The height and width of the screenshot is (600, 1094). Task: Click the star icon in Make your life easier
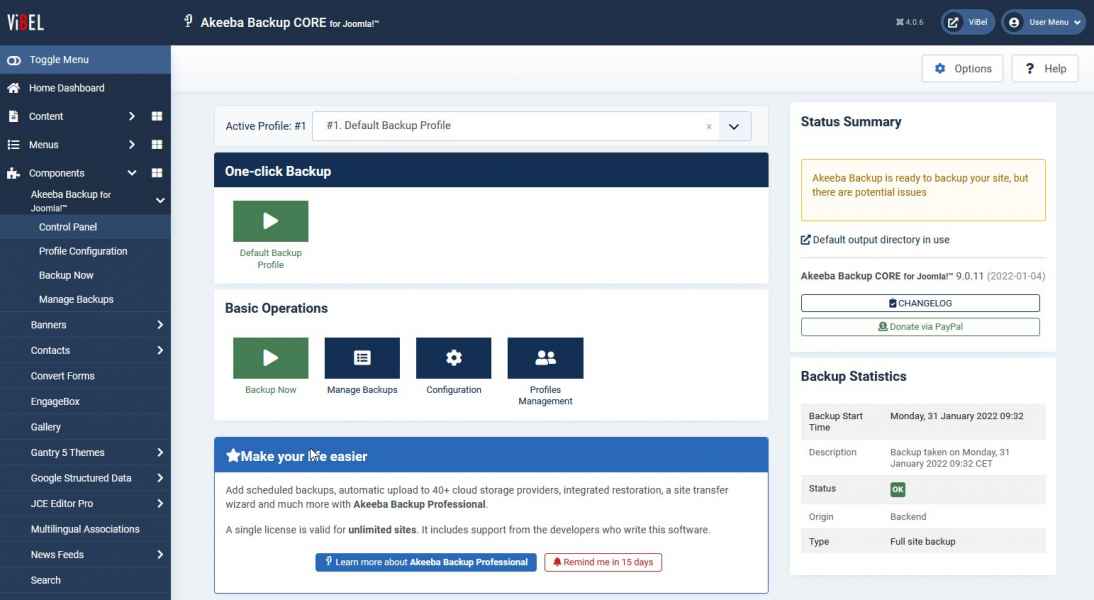[233, 456]
